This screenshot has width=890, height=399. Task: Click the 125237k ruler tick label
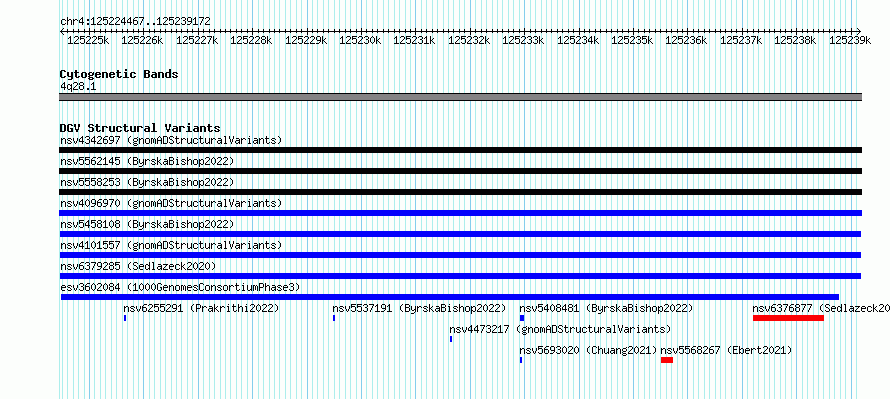pos(741,40)
